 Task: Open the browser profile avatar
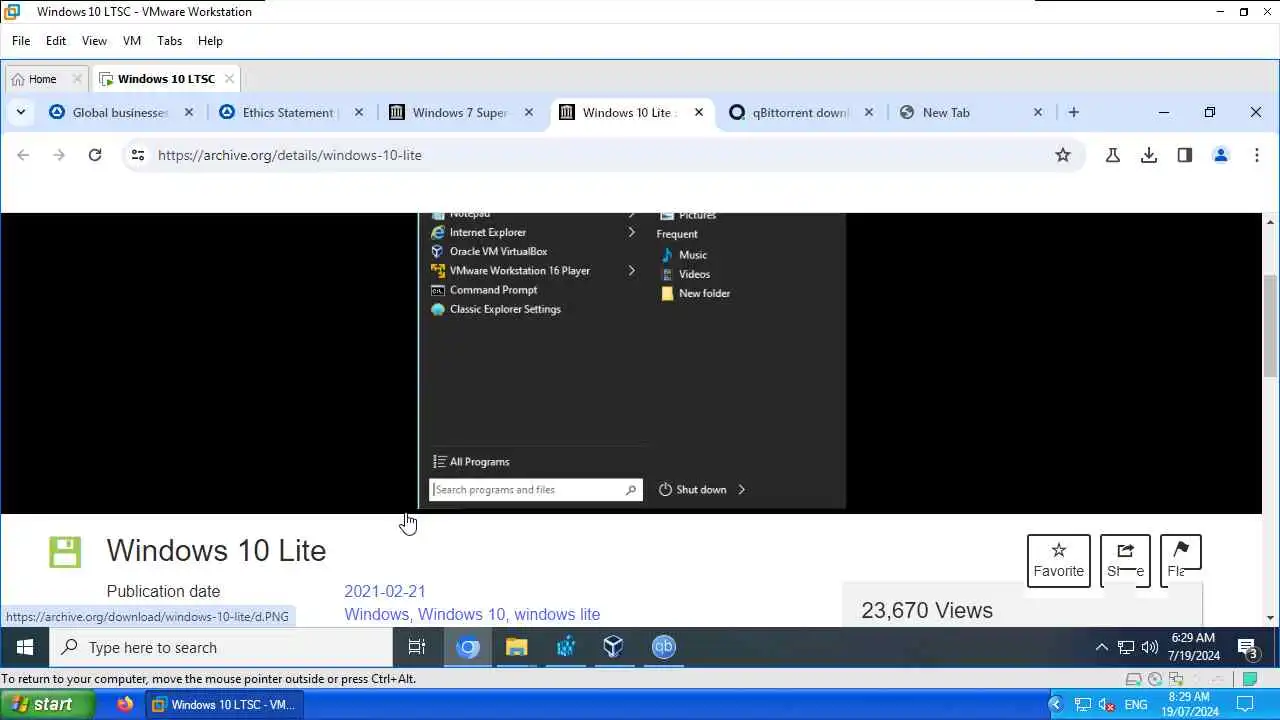[1221, 155]
